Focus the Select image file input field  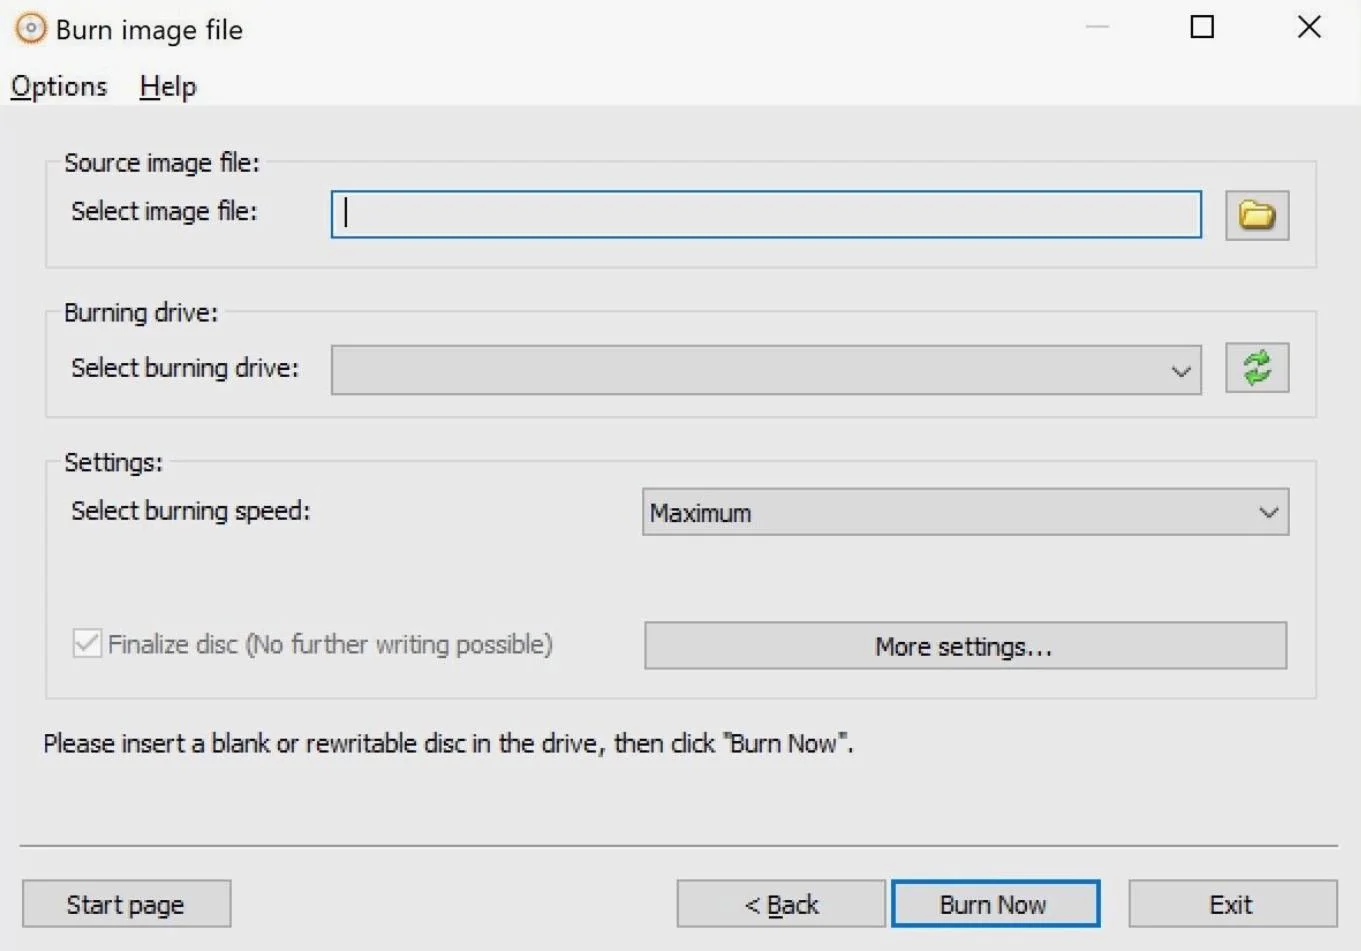pos(766,215)
